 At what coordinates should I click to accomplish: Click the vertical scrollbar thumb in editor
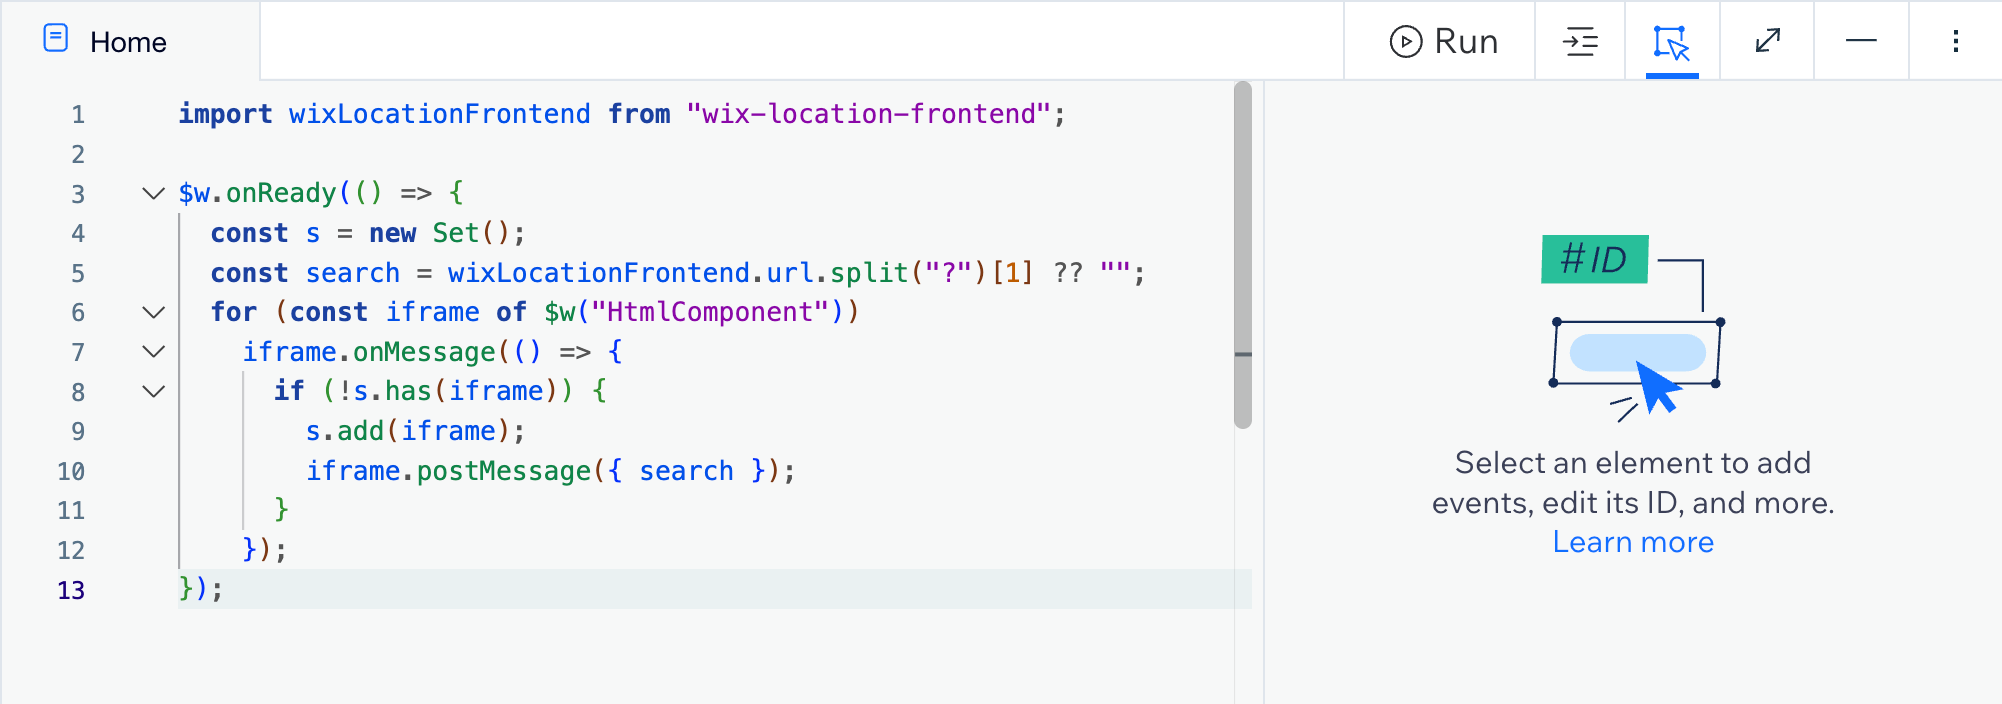[1243, 255]
